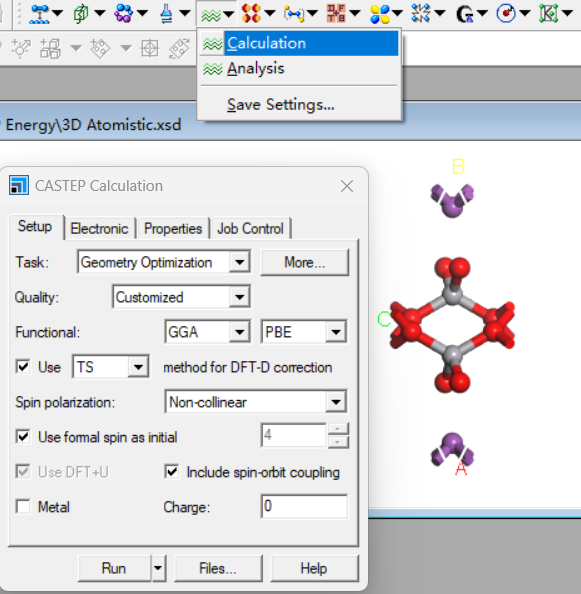Click the red and yellow orbitals module icon
581x594 pixels.
click(x=251, y=14)
